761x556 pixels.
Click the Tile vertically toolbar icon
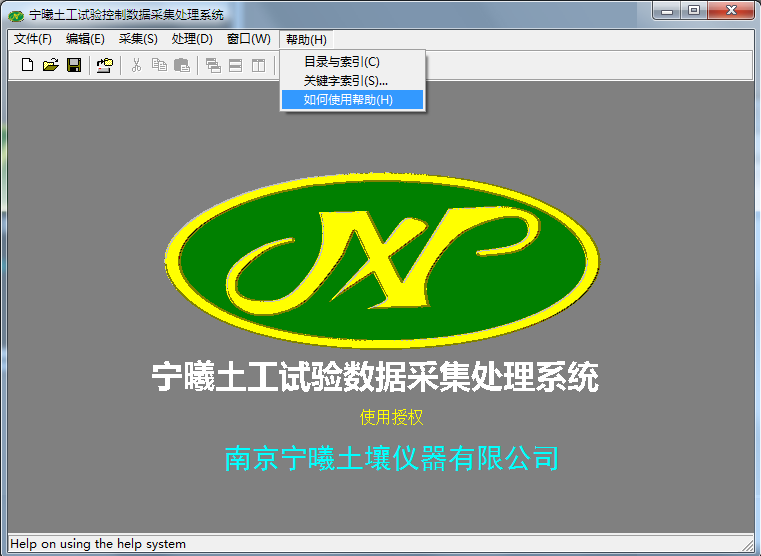click(x=258, y=65)
